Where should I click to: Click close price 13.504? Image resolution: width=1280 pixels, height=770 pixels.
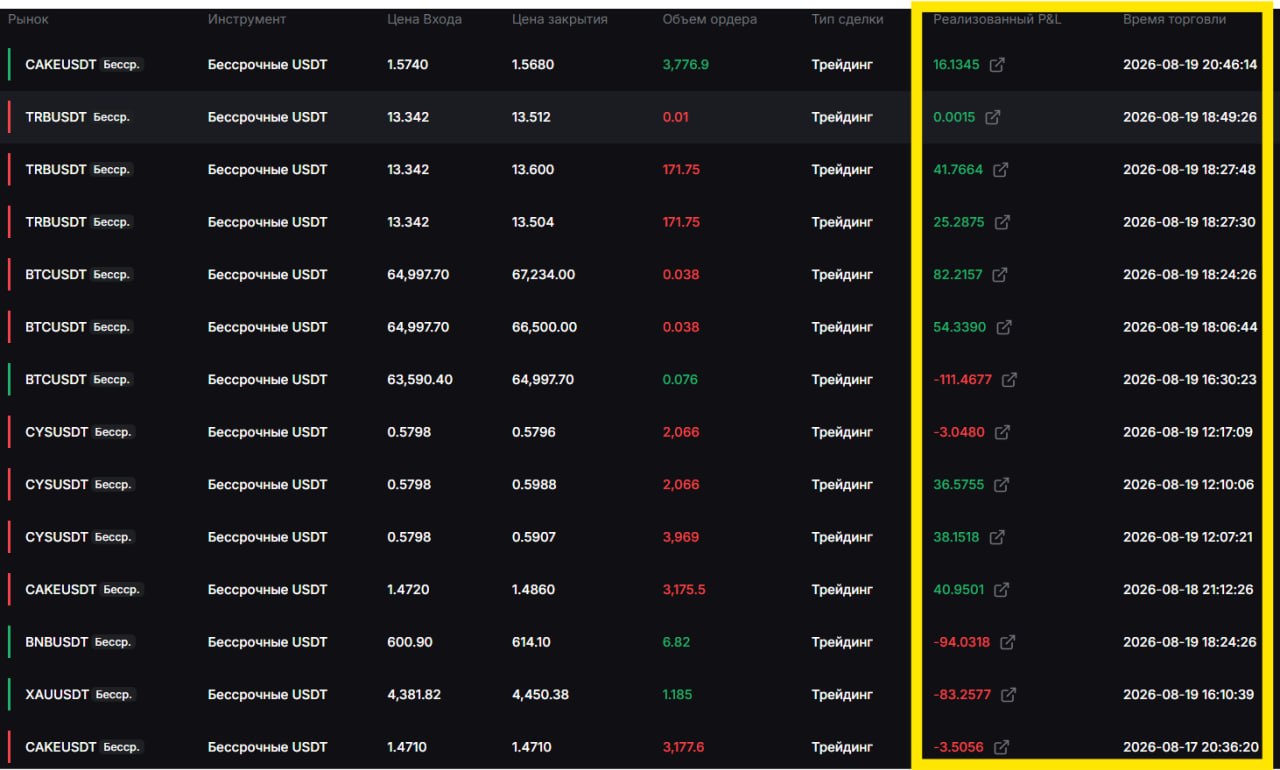(x=533, y=222)
